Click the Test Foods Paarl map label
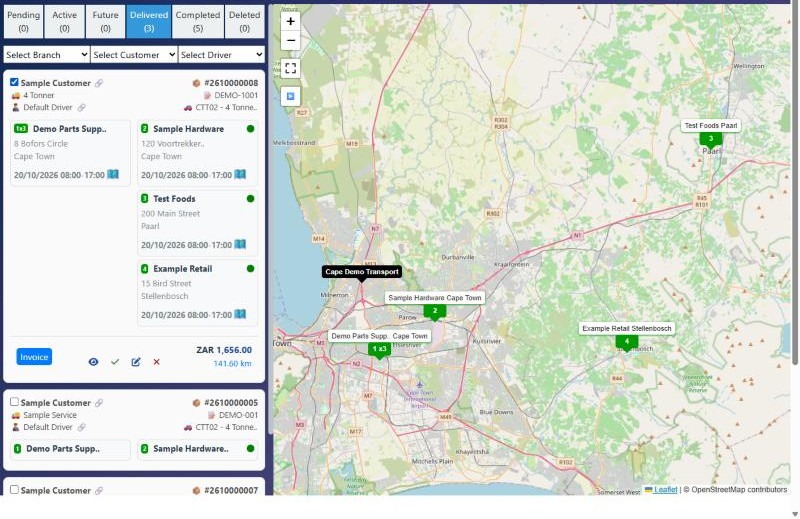 tap(711, 126)
